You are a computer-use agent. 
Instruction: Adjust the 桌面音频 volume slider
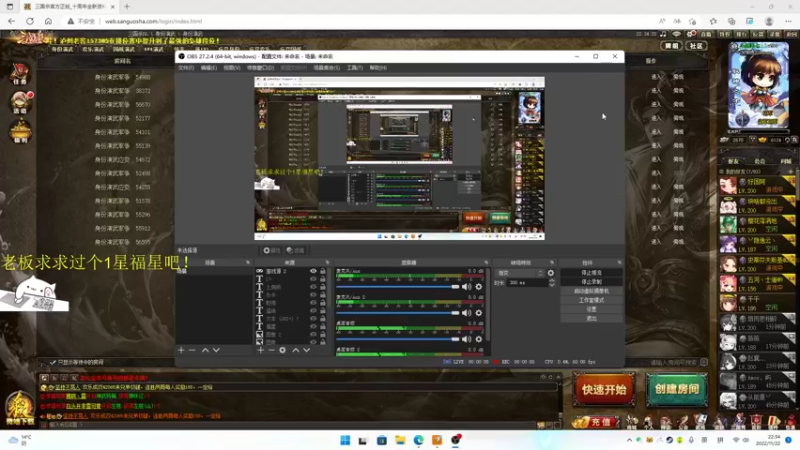point(397,339)
